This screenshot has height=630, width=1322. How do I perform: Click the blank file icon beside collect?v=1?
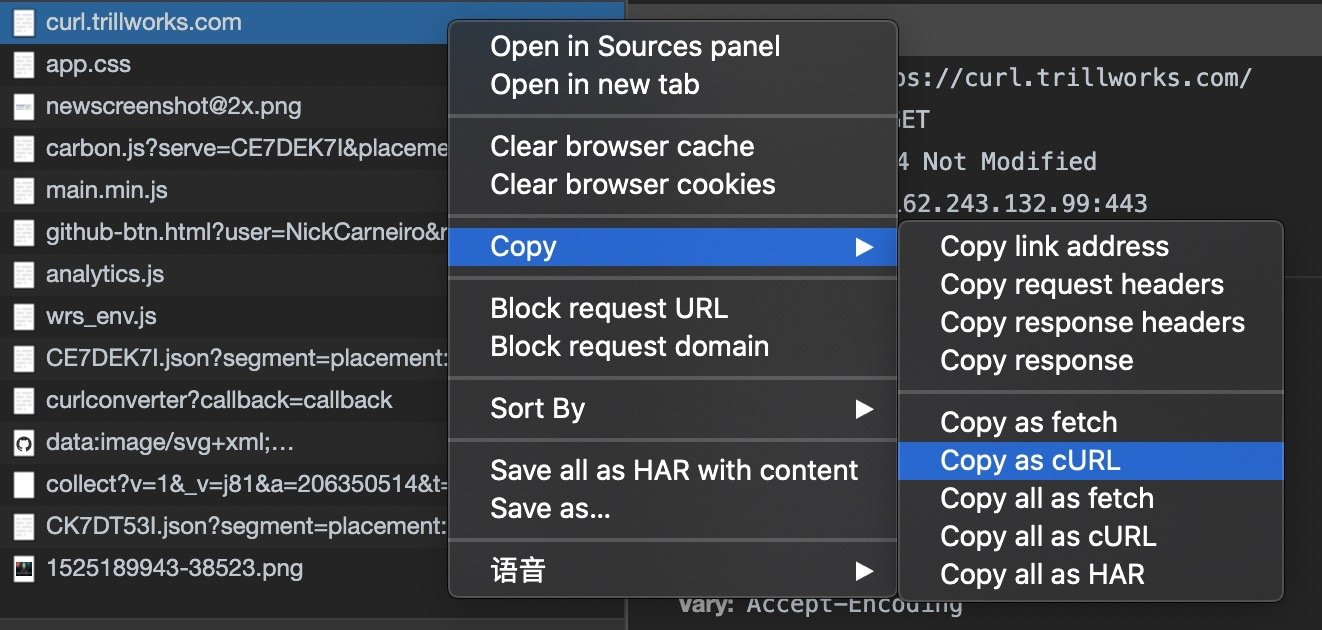pos(23,485)
